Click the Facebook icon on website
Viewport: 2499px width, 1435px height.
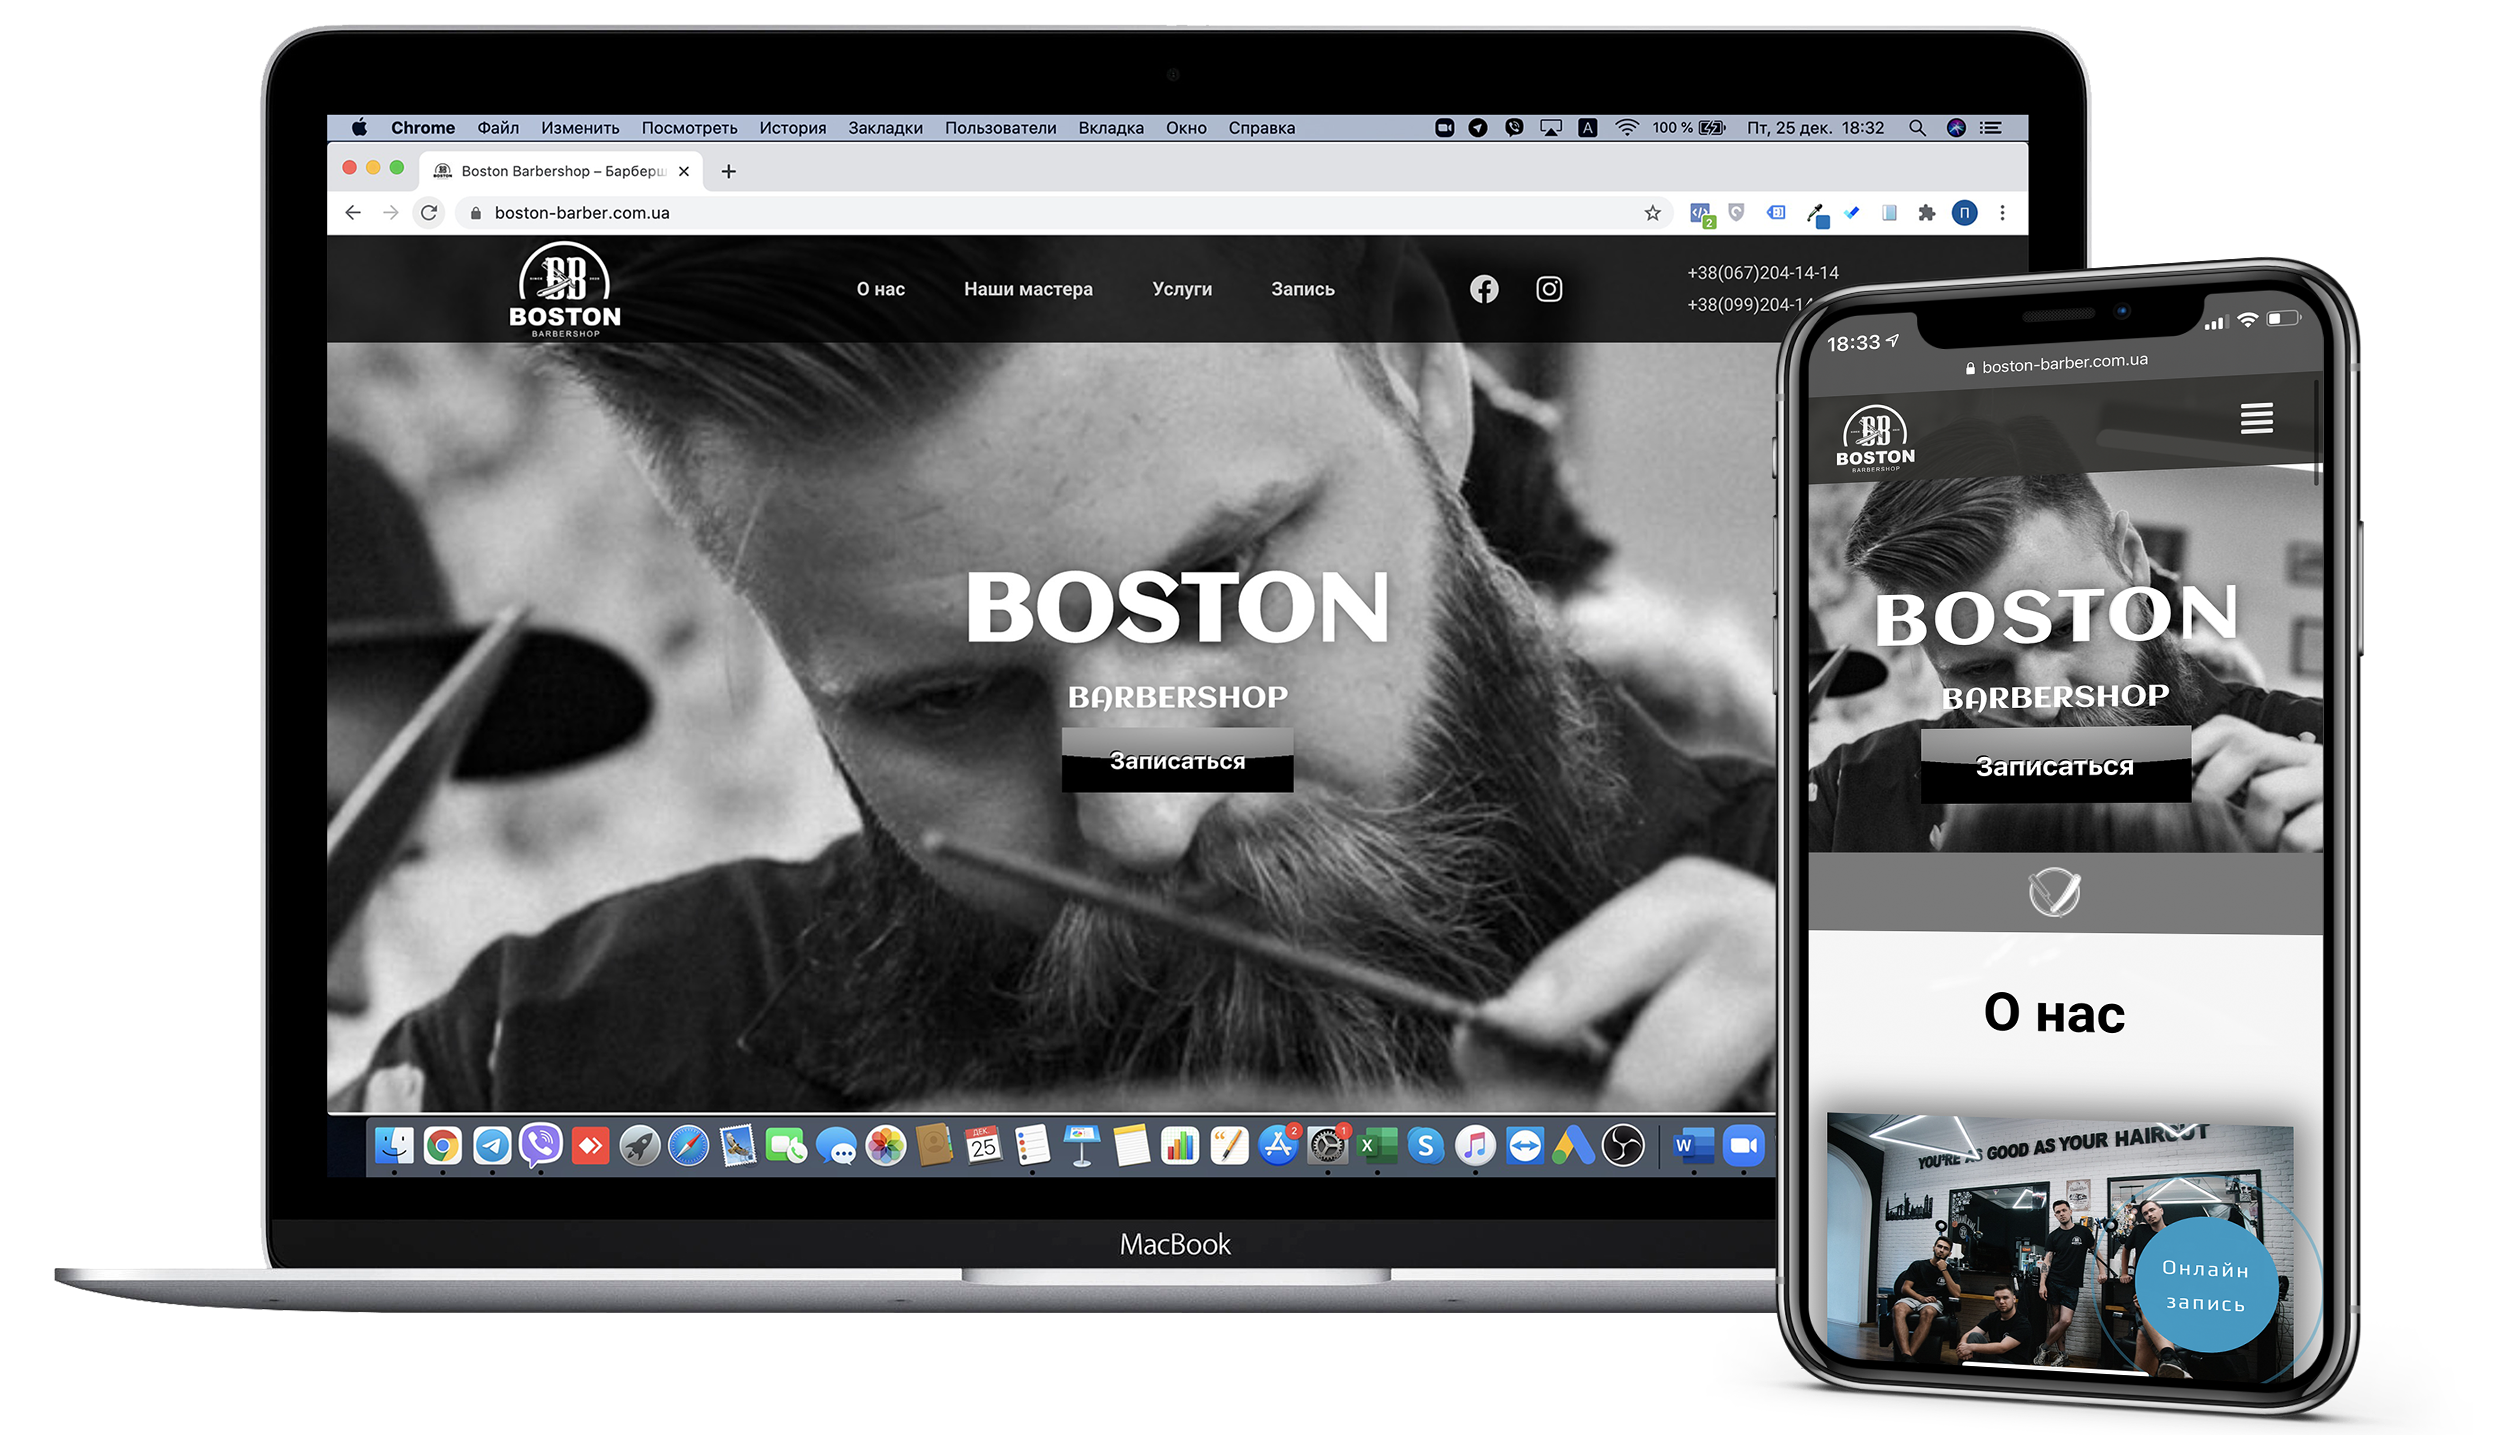pos(1484,289)
